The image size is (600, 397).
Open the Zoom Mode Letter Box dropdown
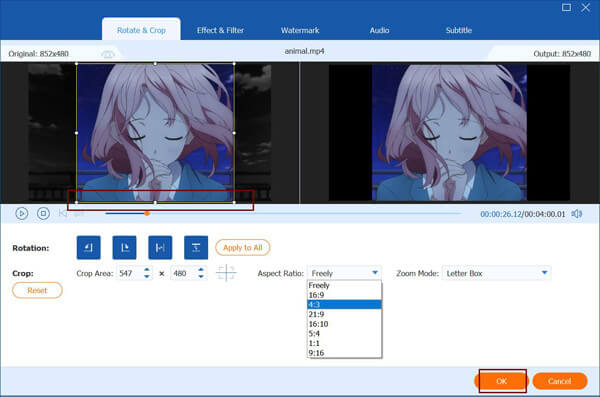(x=496, y=273)
